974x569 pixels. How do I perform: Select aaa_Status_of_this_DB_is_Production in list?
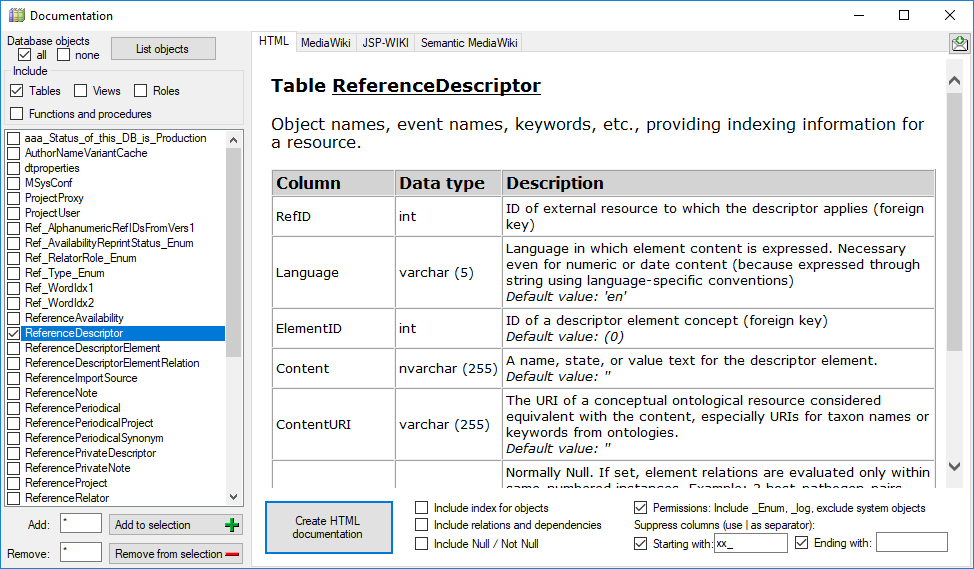pyautogui.click(x=116, y=138)
